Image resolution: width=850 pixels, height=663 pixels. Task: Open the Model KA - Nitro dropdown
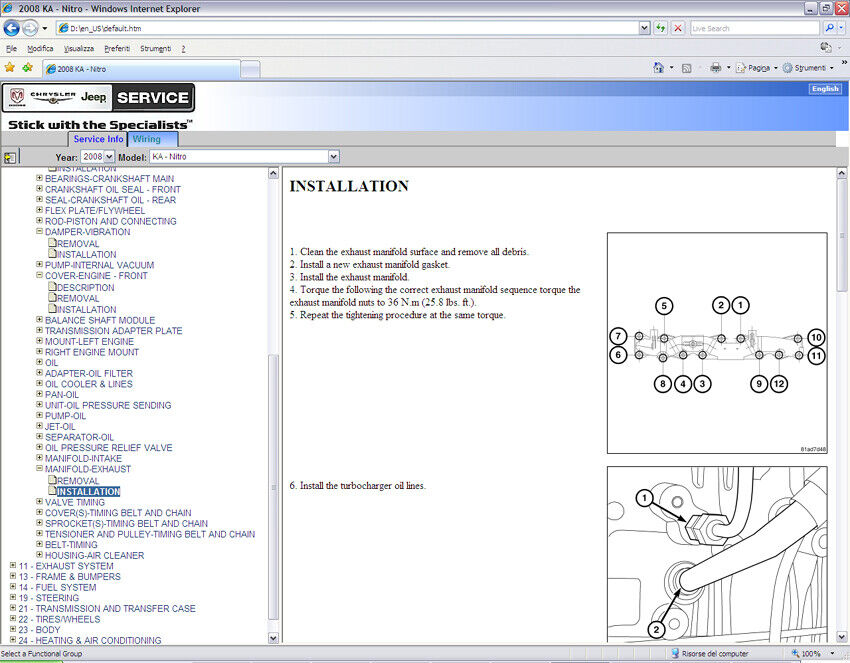244,157
